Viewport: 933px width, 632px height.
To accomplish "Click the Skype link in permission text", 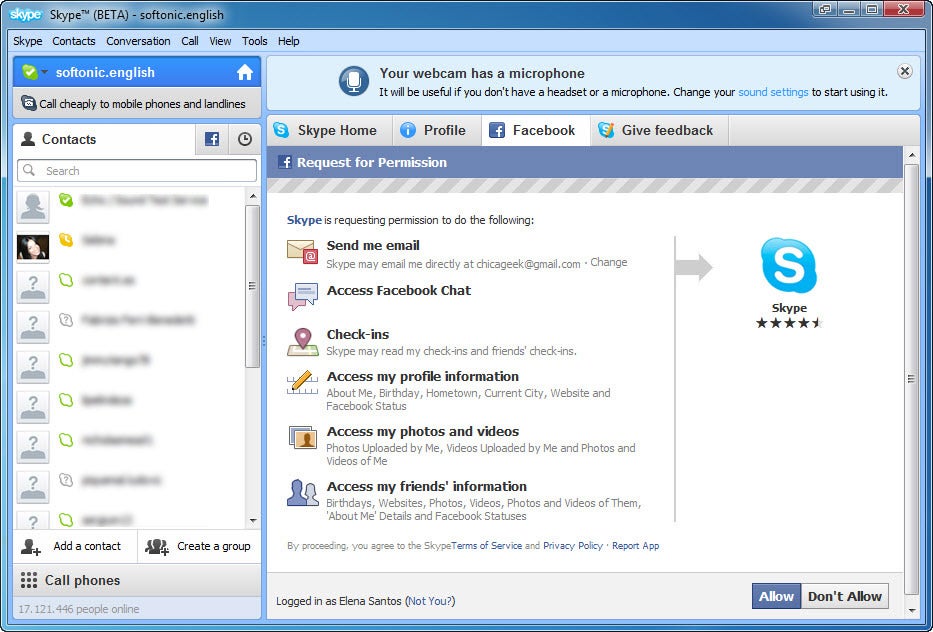I will click(304, 220).
